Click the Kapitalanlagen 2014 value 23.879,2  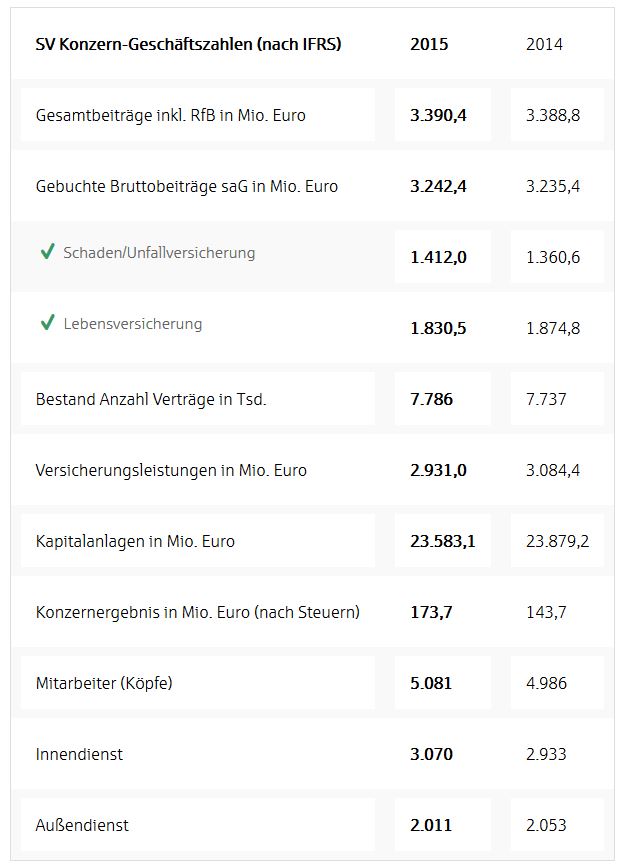coord(557,541)
